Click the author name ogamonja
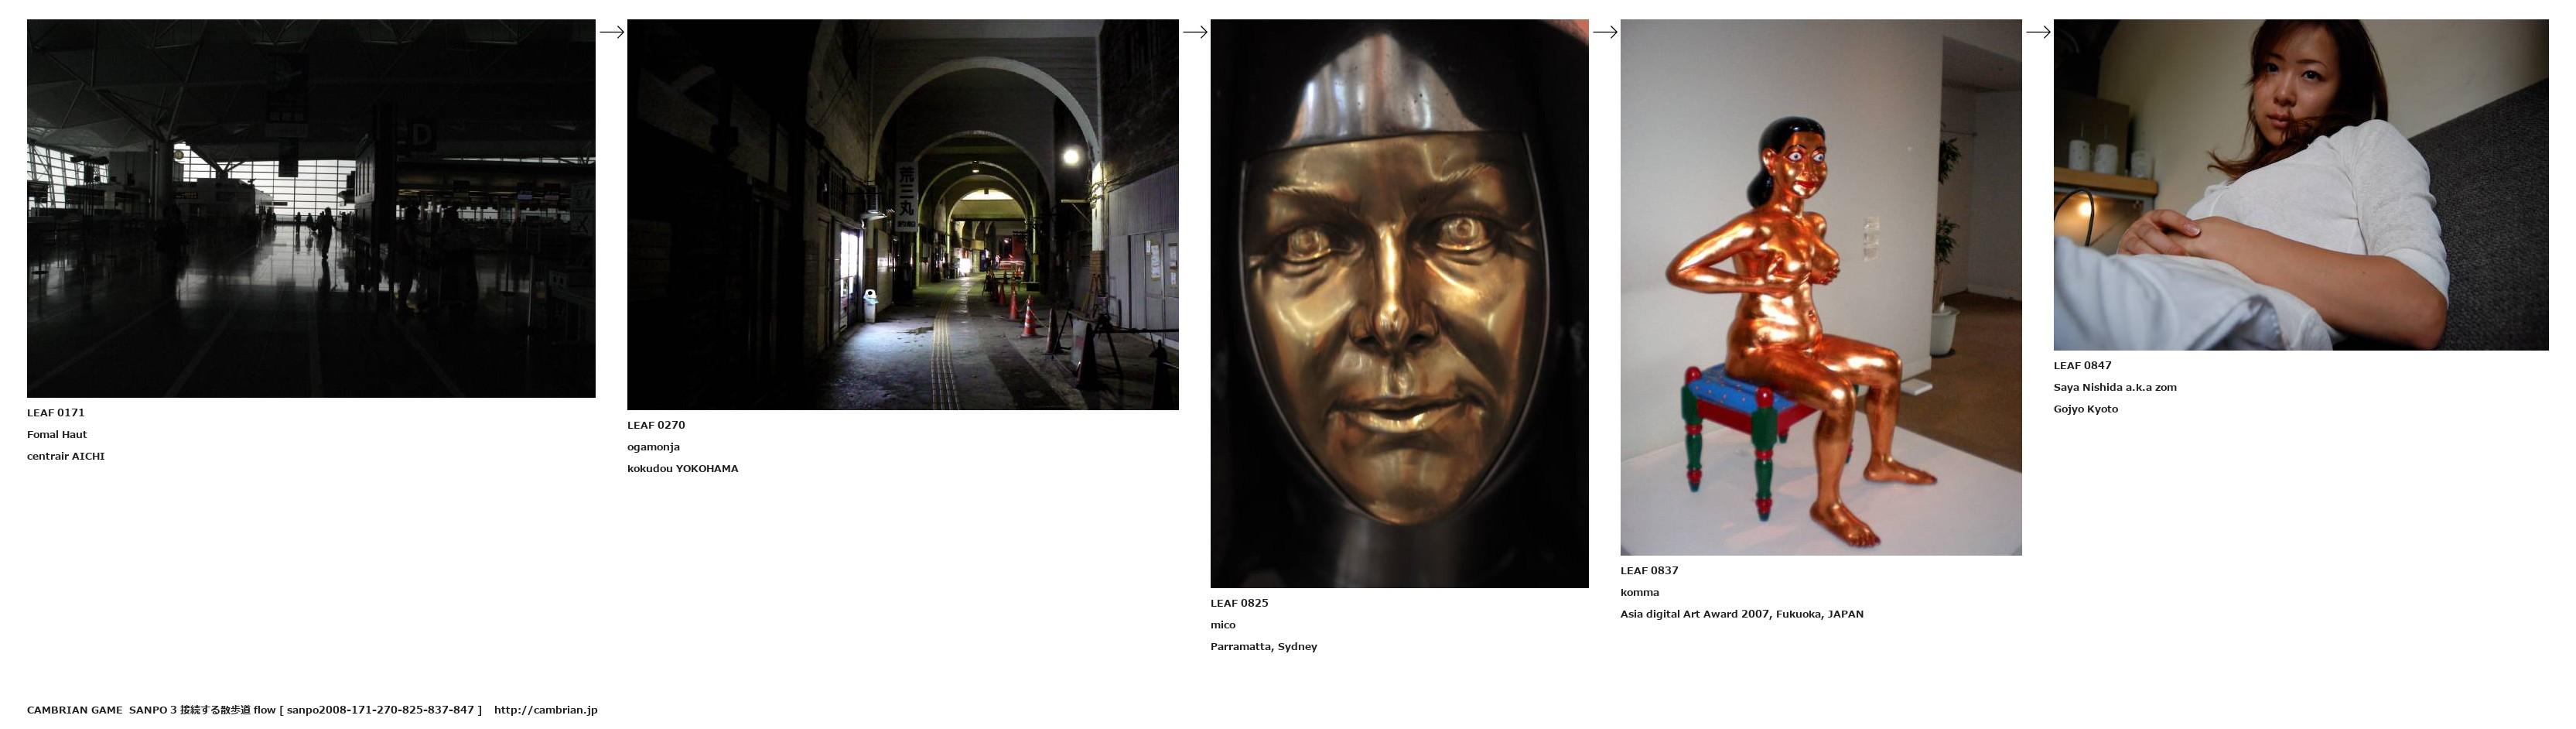This screenshot has height=729, width=2576. [x=653, y=447]
